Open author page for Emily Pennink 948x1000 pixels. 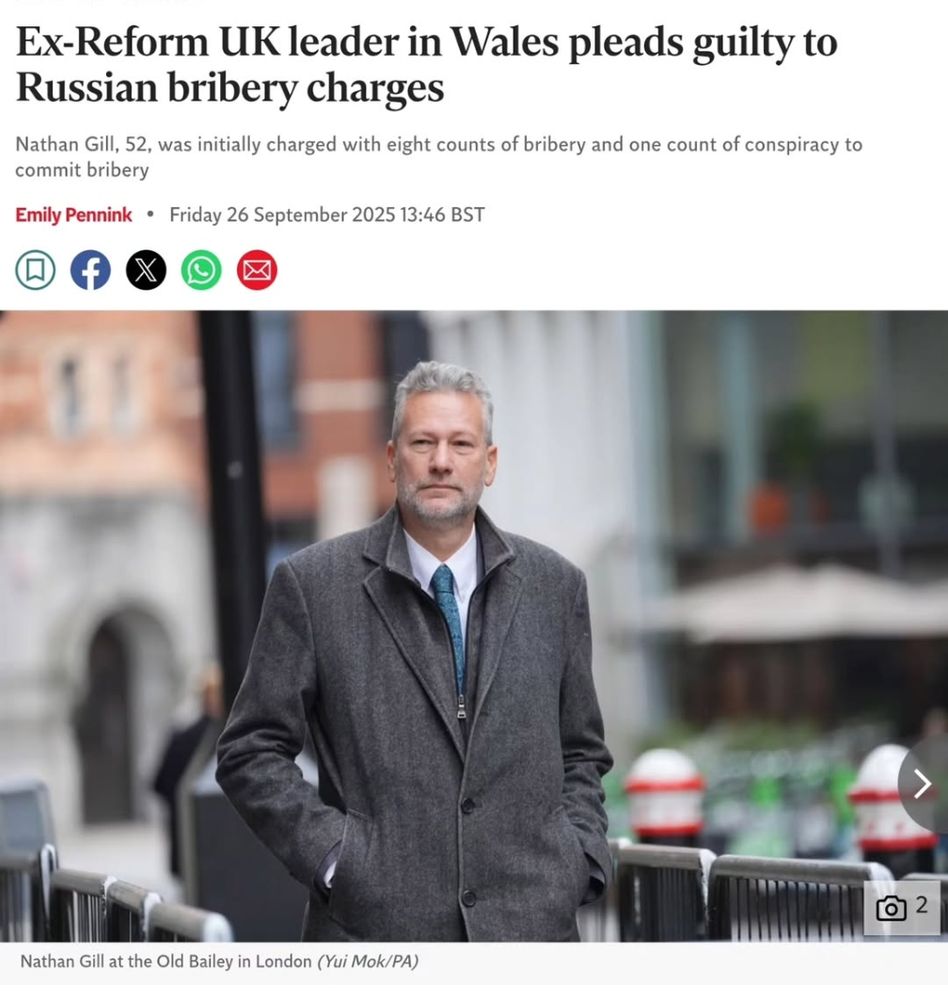tap(73, 215)
